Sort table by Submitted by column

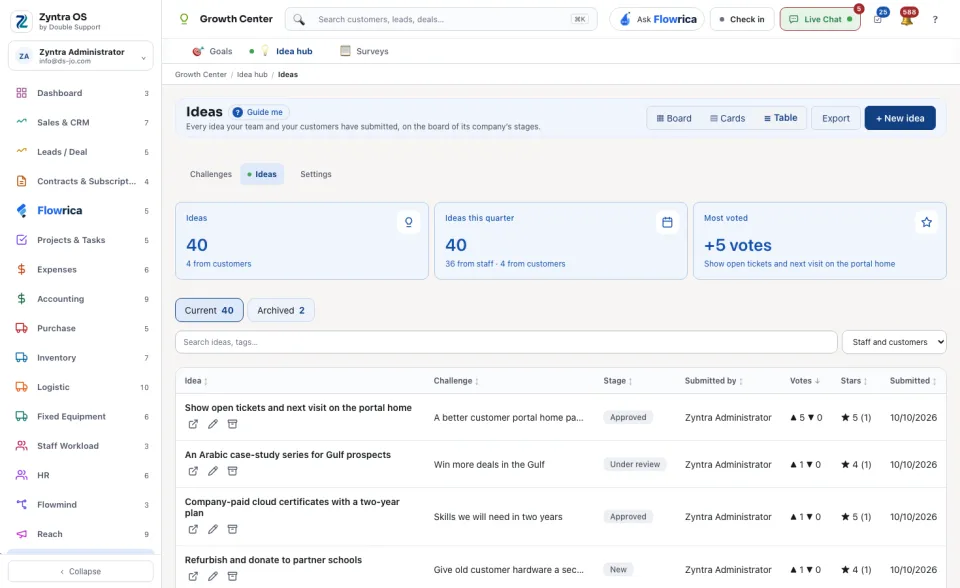[x=713, y=381]
